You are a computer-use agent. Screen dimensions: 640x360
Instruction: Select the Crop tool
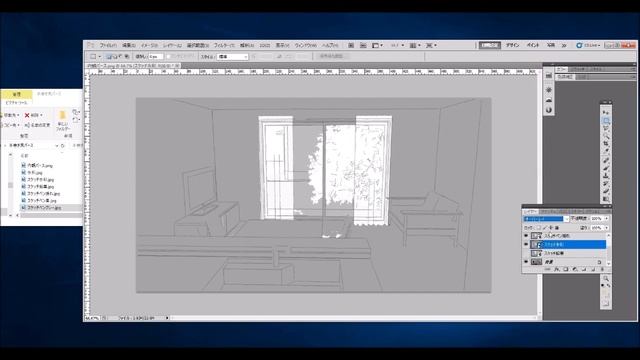606,144
